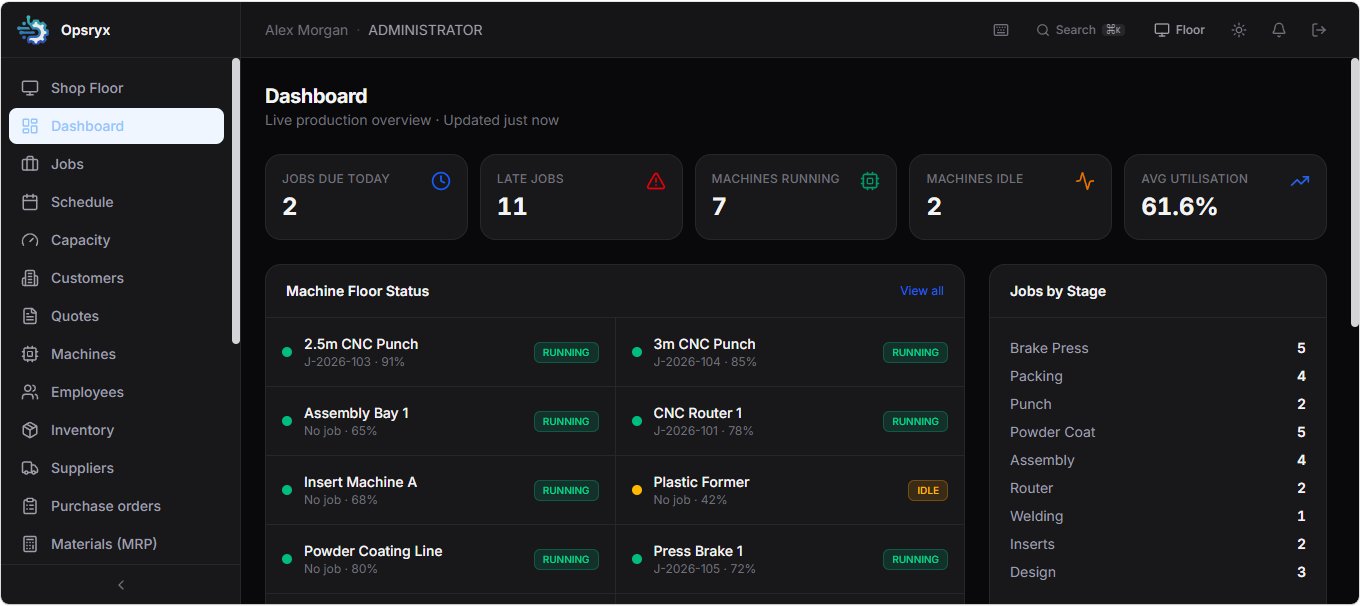Screen dimensions: 1360x606
Task: Open the Jobs Due Today card
Action: point(366,197)
